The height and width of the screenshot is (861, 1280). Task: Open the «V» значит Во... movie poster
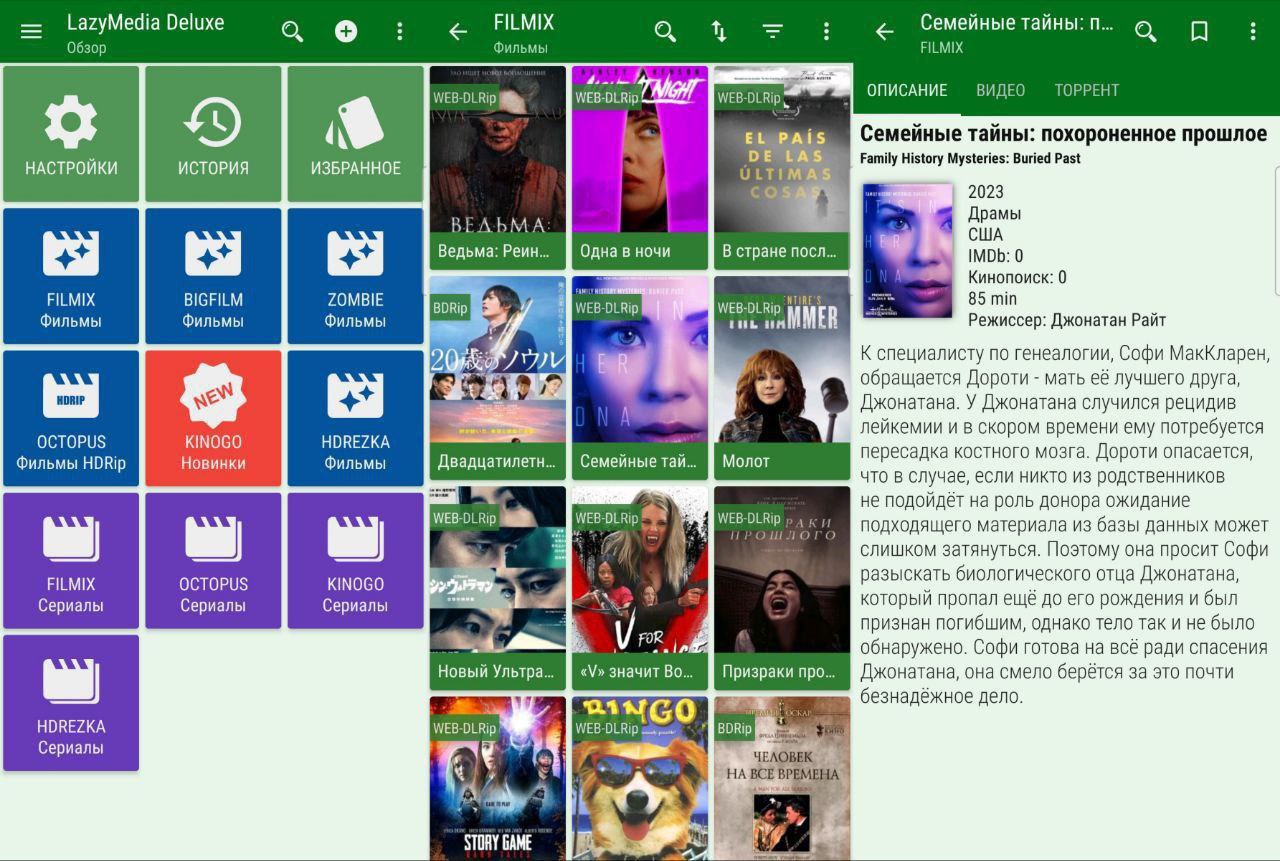640,588
